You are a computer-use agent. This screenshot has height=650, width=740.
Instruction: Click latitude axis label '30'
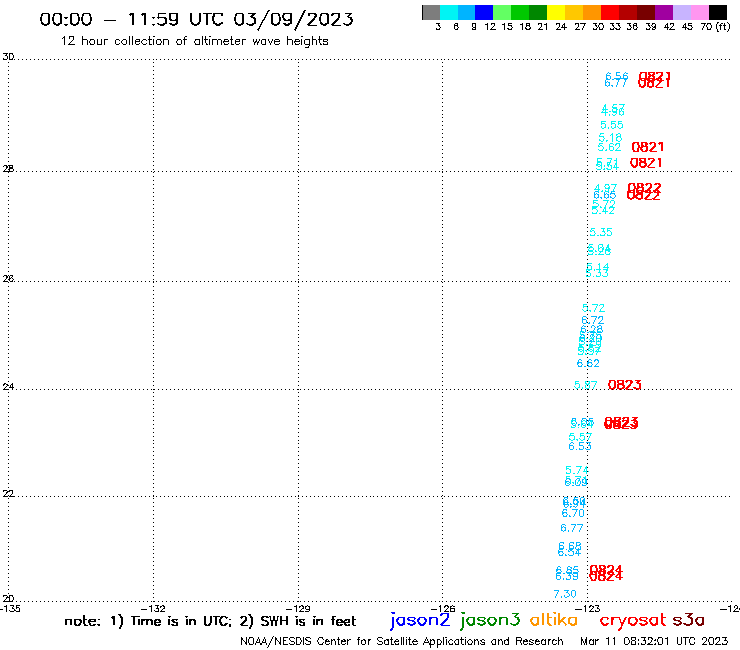[x=8, y=57]
